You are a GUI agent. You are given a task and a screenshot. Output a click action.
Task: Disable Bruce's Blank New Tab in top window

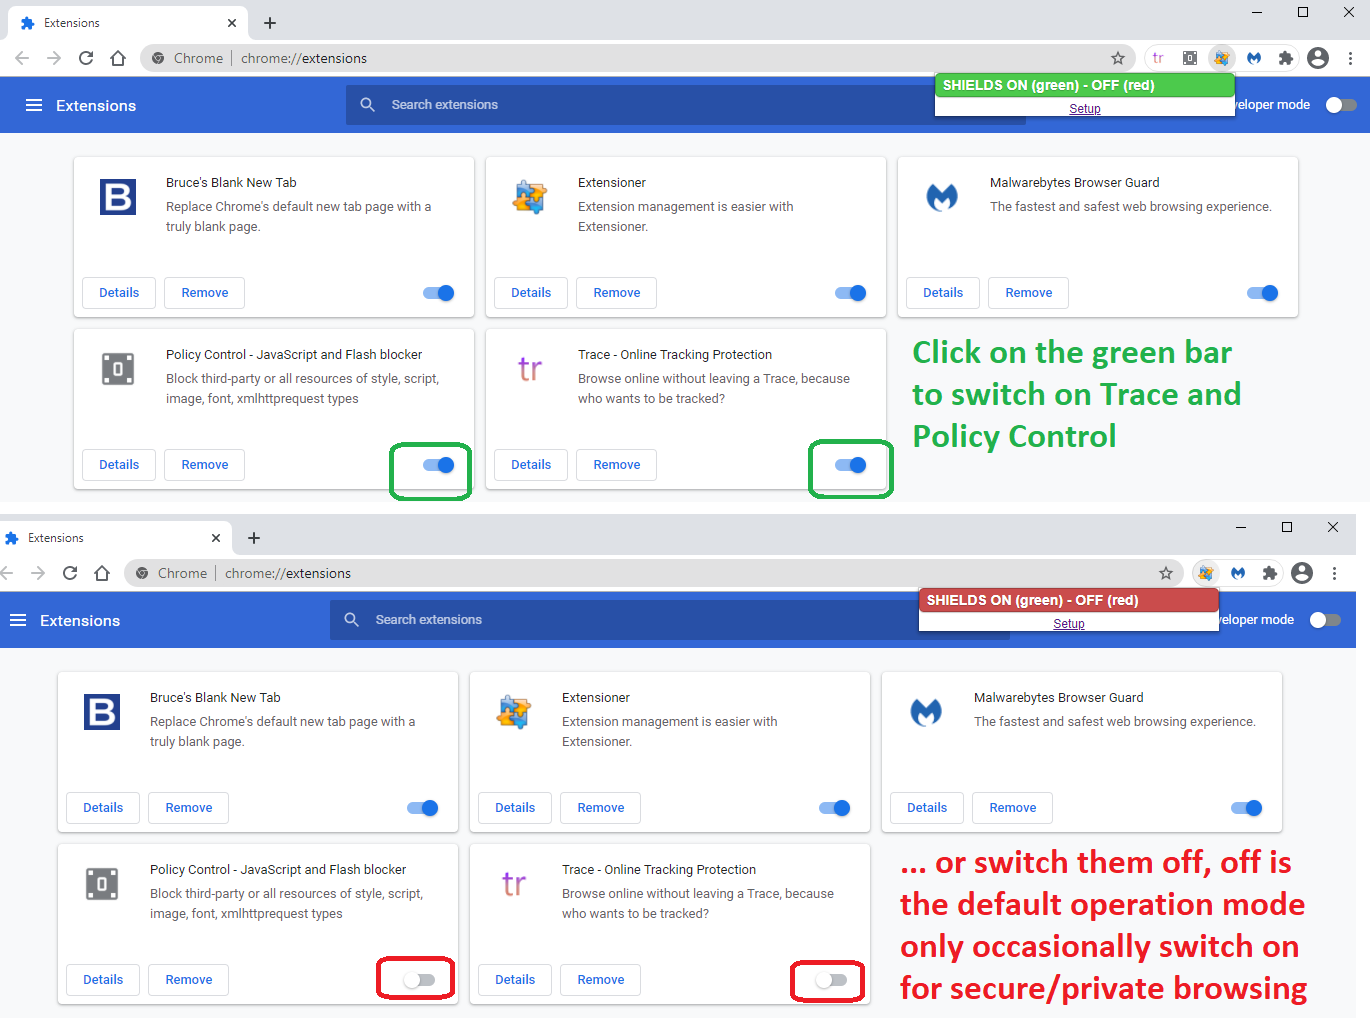click(439, 293)
